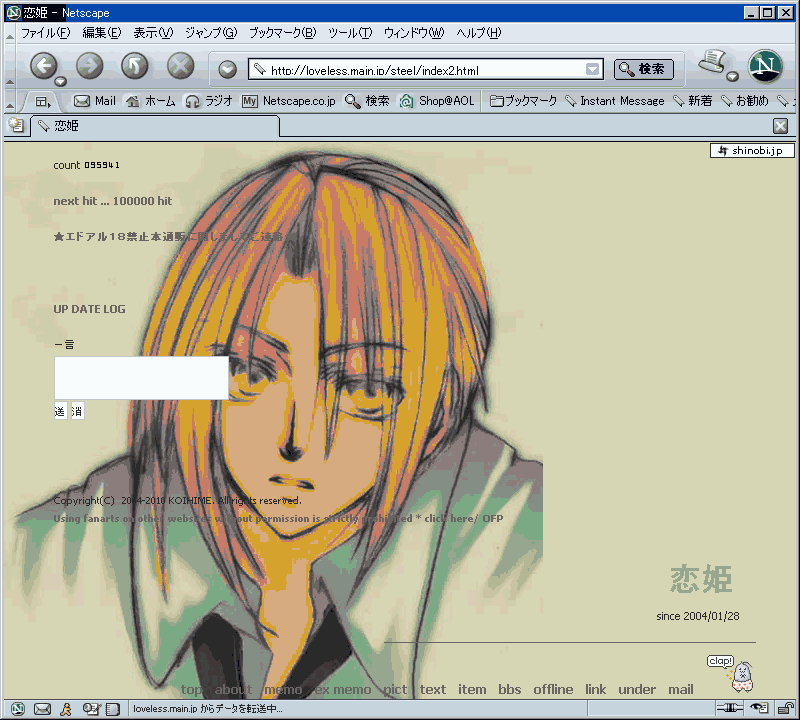This screenshot has height=720, width=800.
Task: Click the エドアル18禁止本通販 notice link
Action: click(x=168, y=236)
